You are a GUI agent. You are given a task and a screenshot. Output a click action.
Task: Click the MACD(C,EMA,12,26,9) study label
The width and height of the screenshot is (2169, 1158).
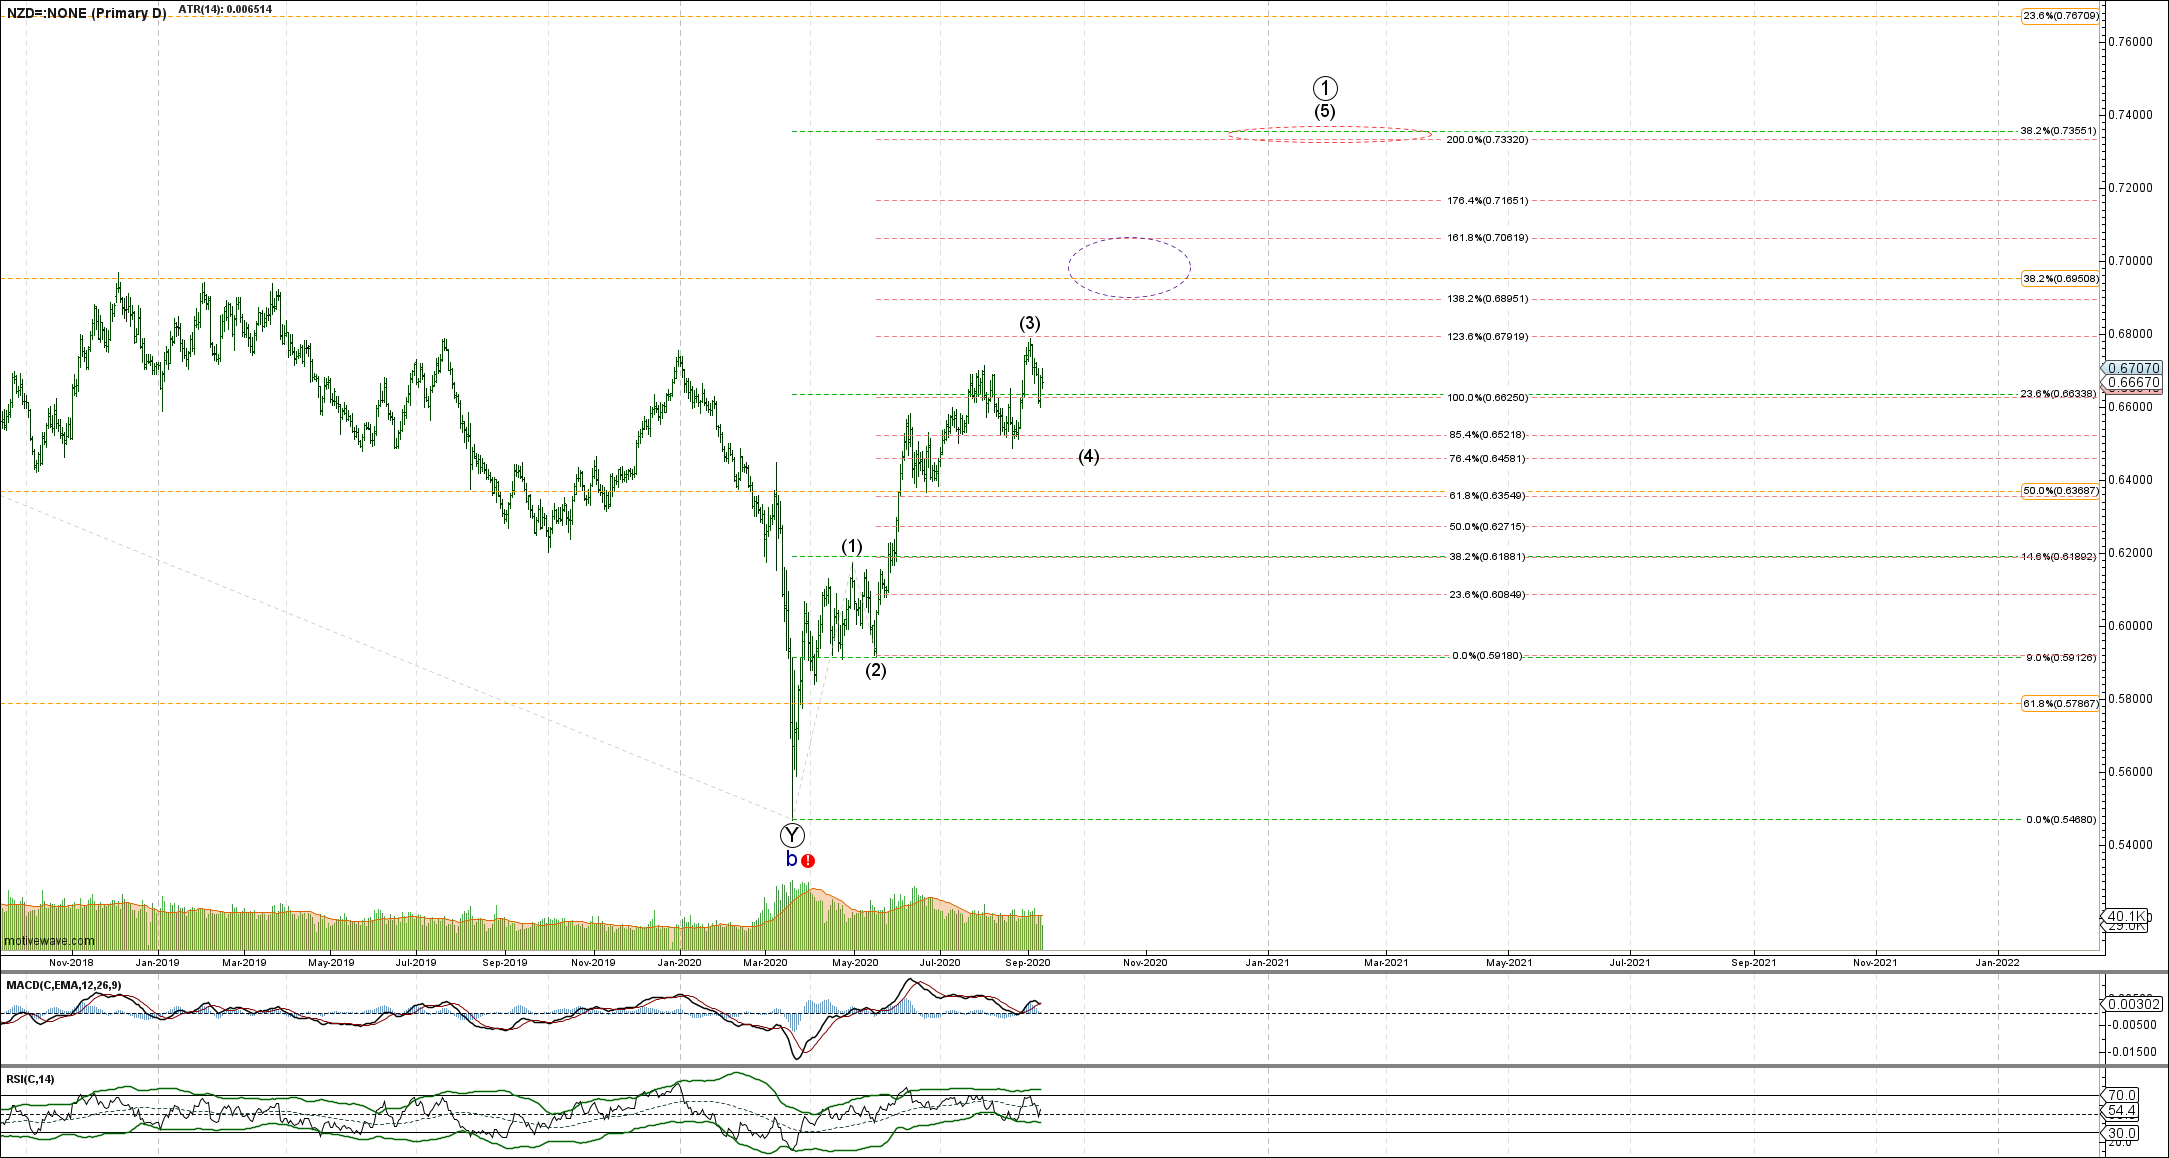tap(64, 986)
